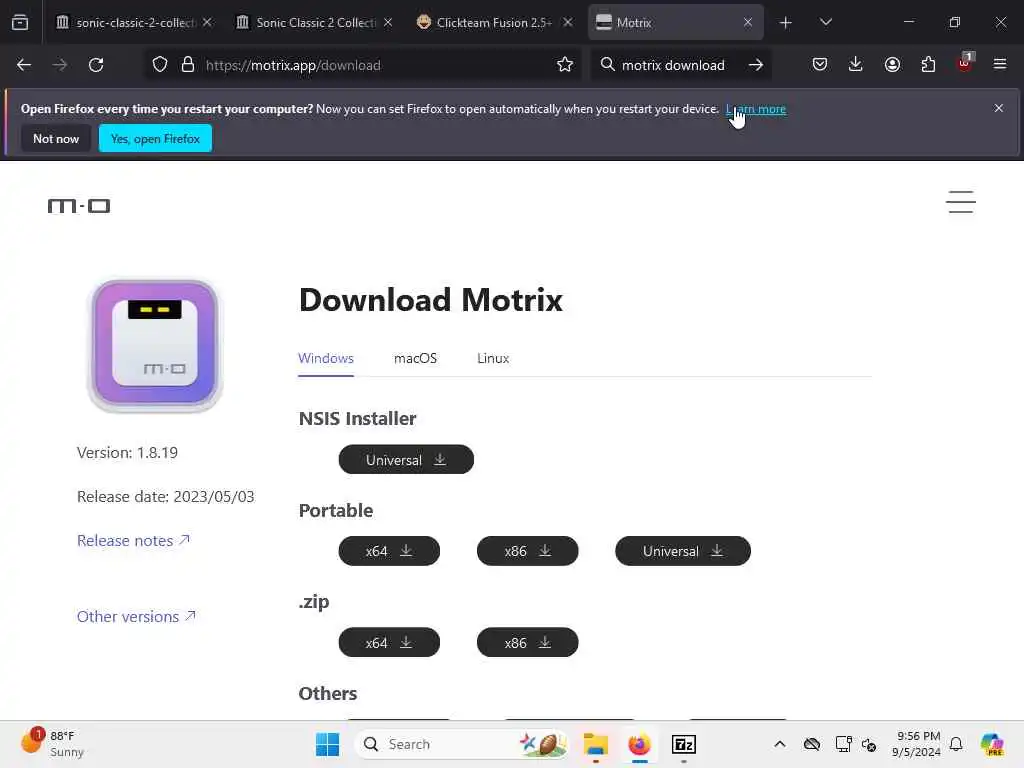Viewport: 1024px width, 768px height.
Task: Click the clock showing 9:56 PM
Action: (x=917, y=744)
